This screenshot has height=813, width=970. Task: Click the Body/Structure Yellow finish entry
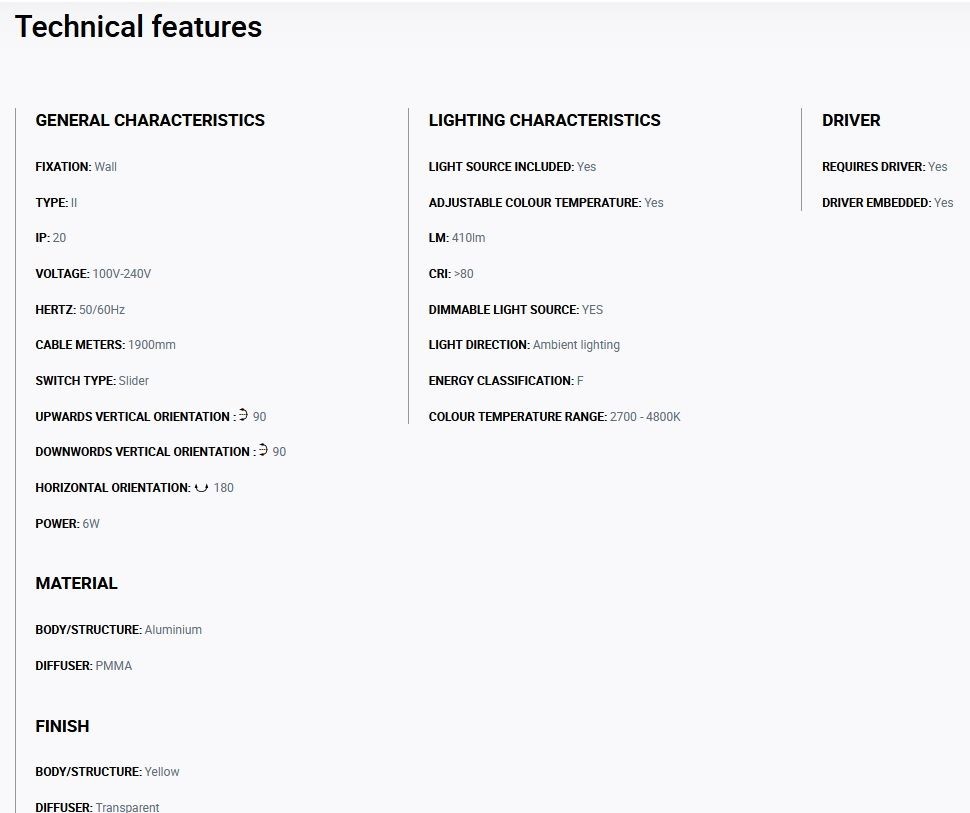coord(107,772)
